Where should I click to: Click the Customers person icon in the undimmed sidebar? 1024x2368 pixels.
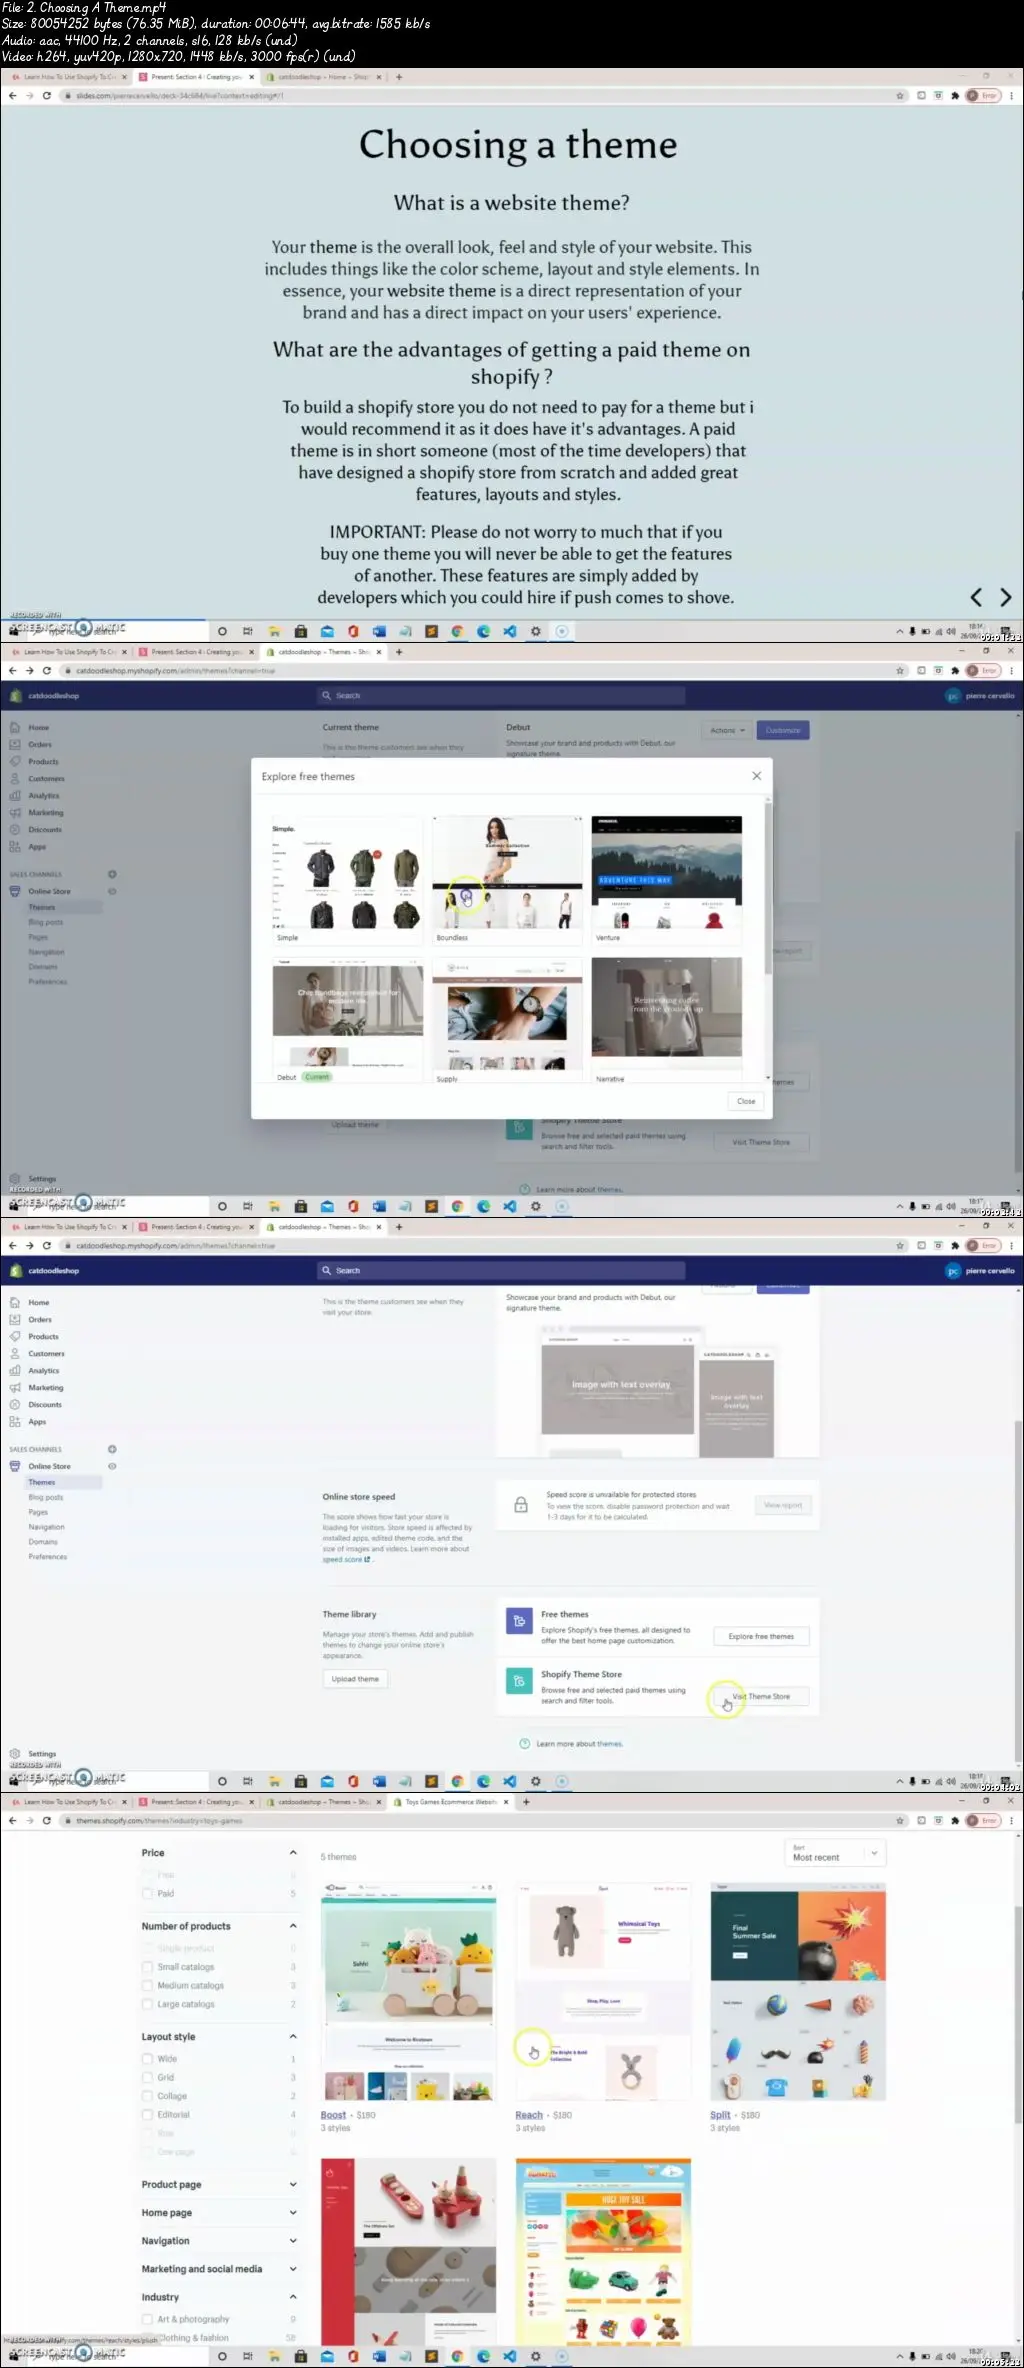click(x=15, y=1353)
